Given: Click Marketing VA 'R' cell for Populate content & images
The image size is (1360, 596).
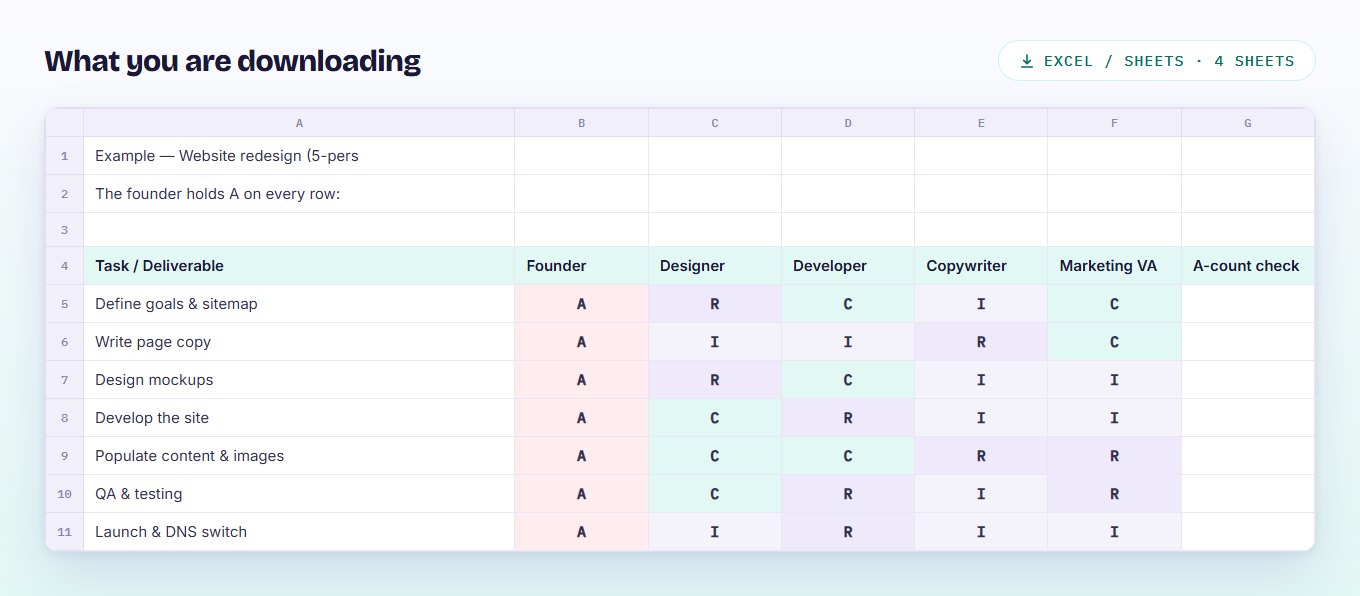Looking at the screenshot, I should (x=1115, y=456).
